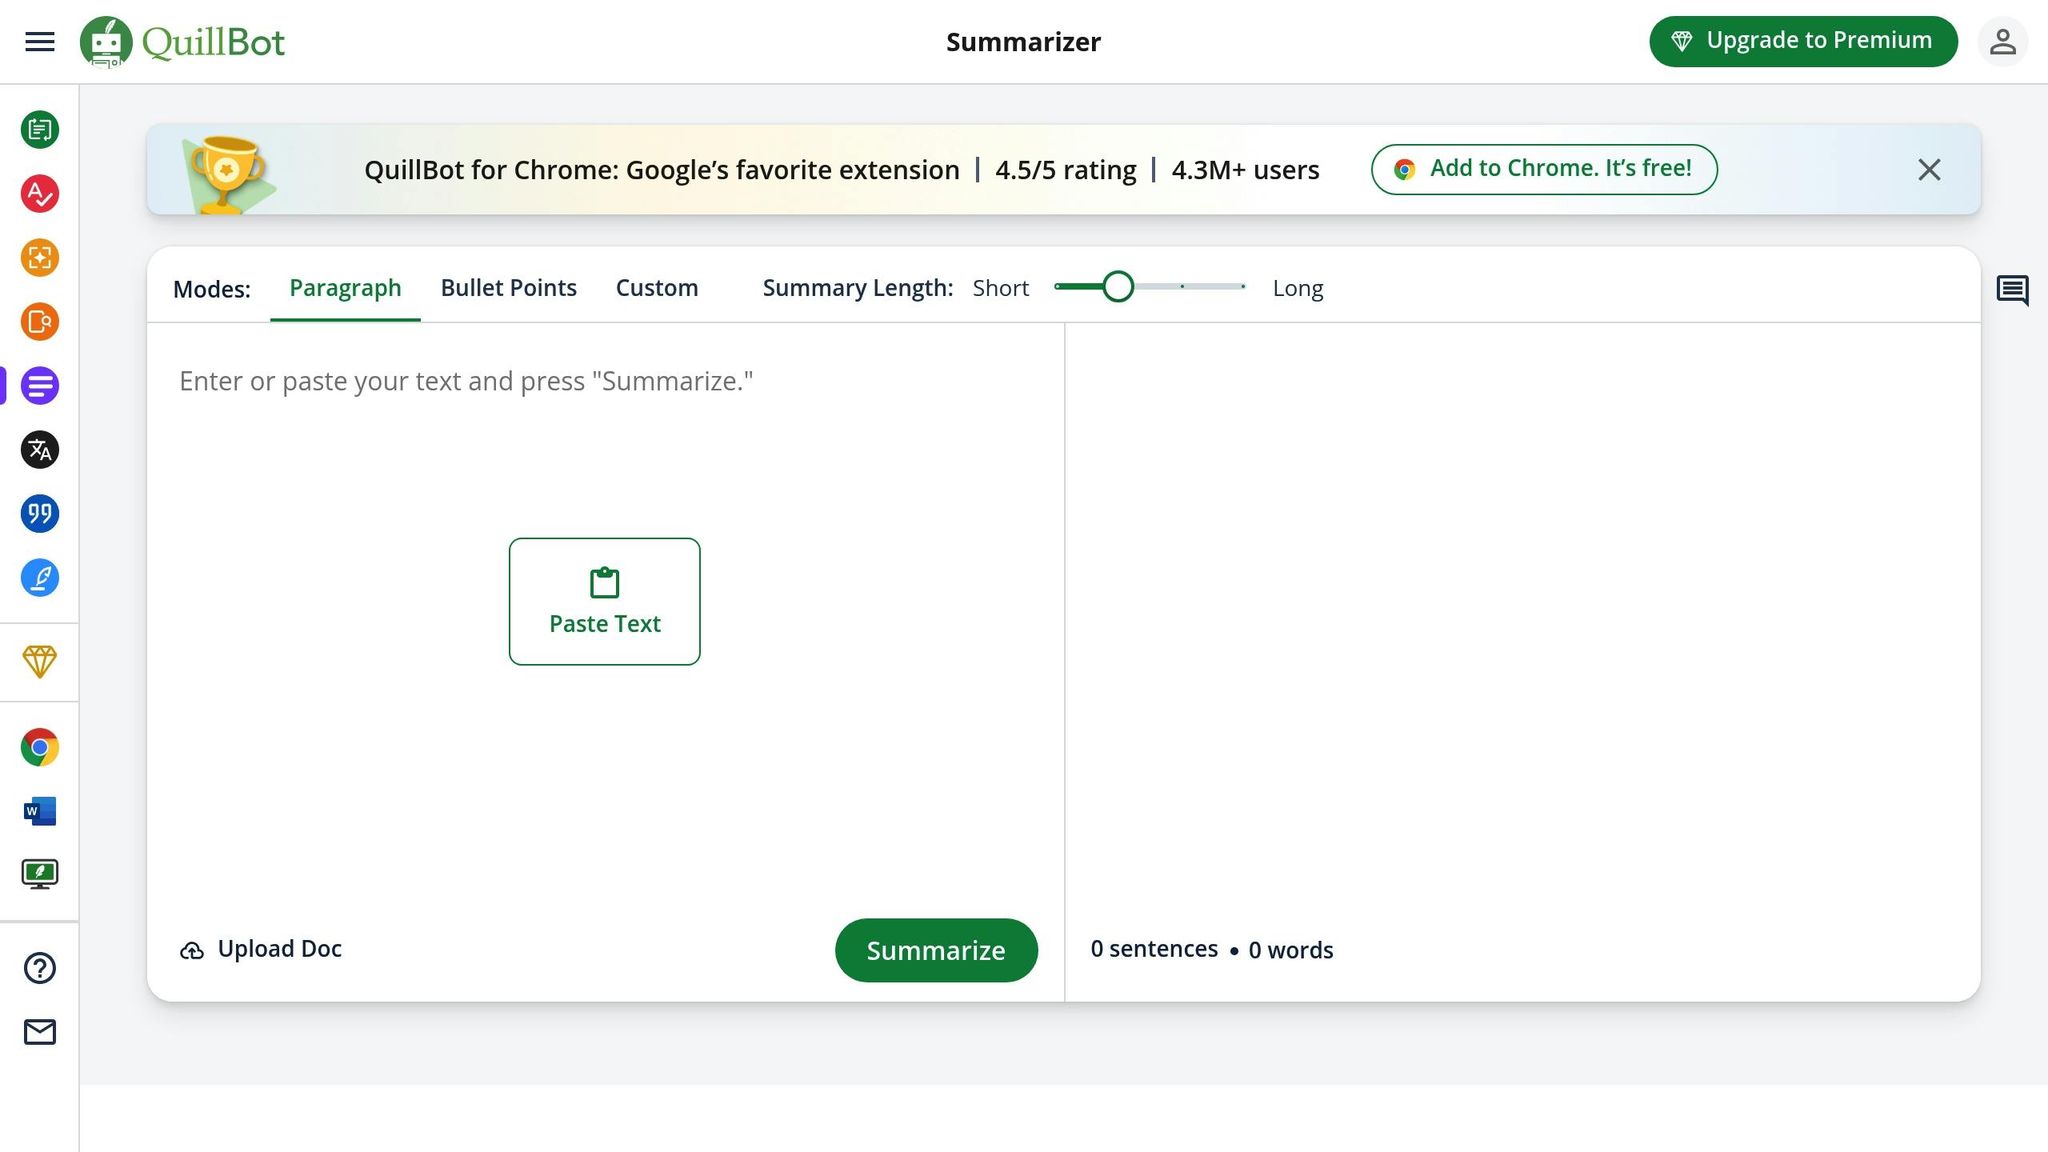
Task: Click Add to Chrome. It's free!
Action: (x=1543, y=169)
